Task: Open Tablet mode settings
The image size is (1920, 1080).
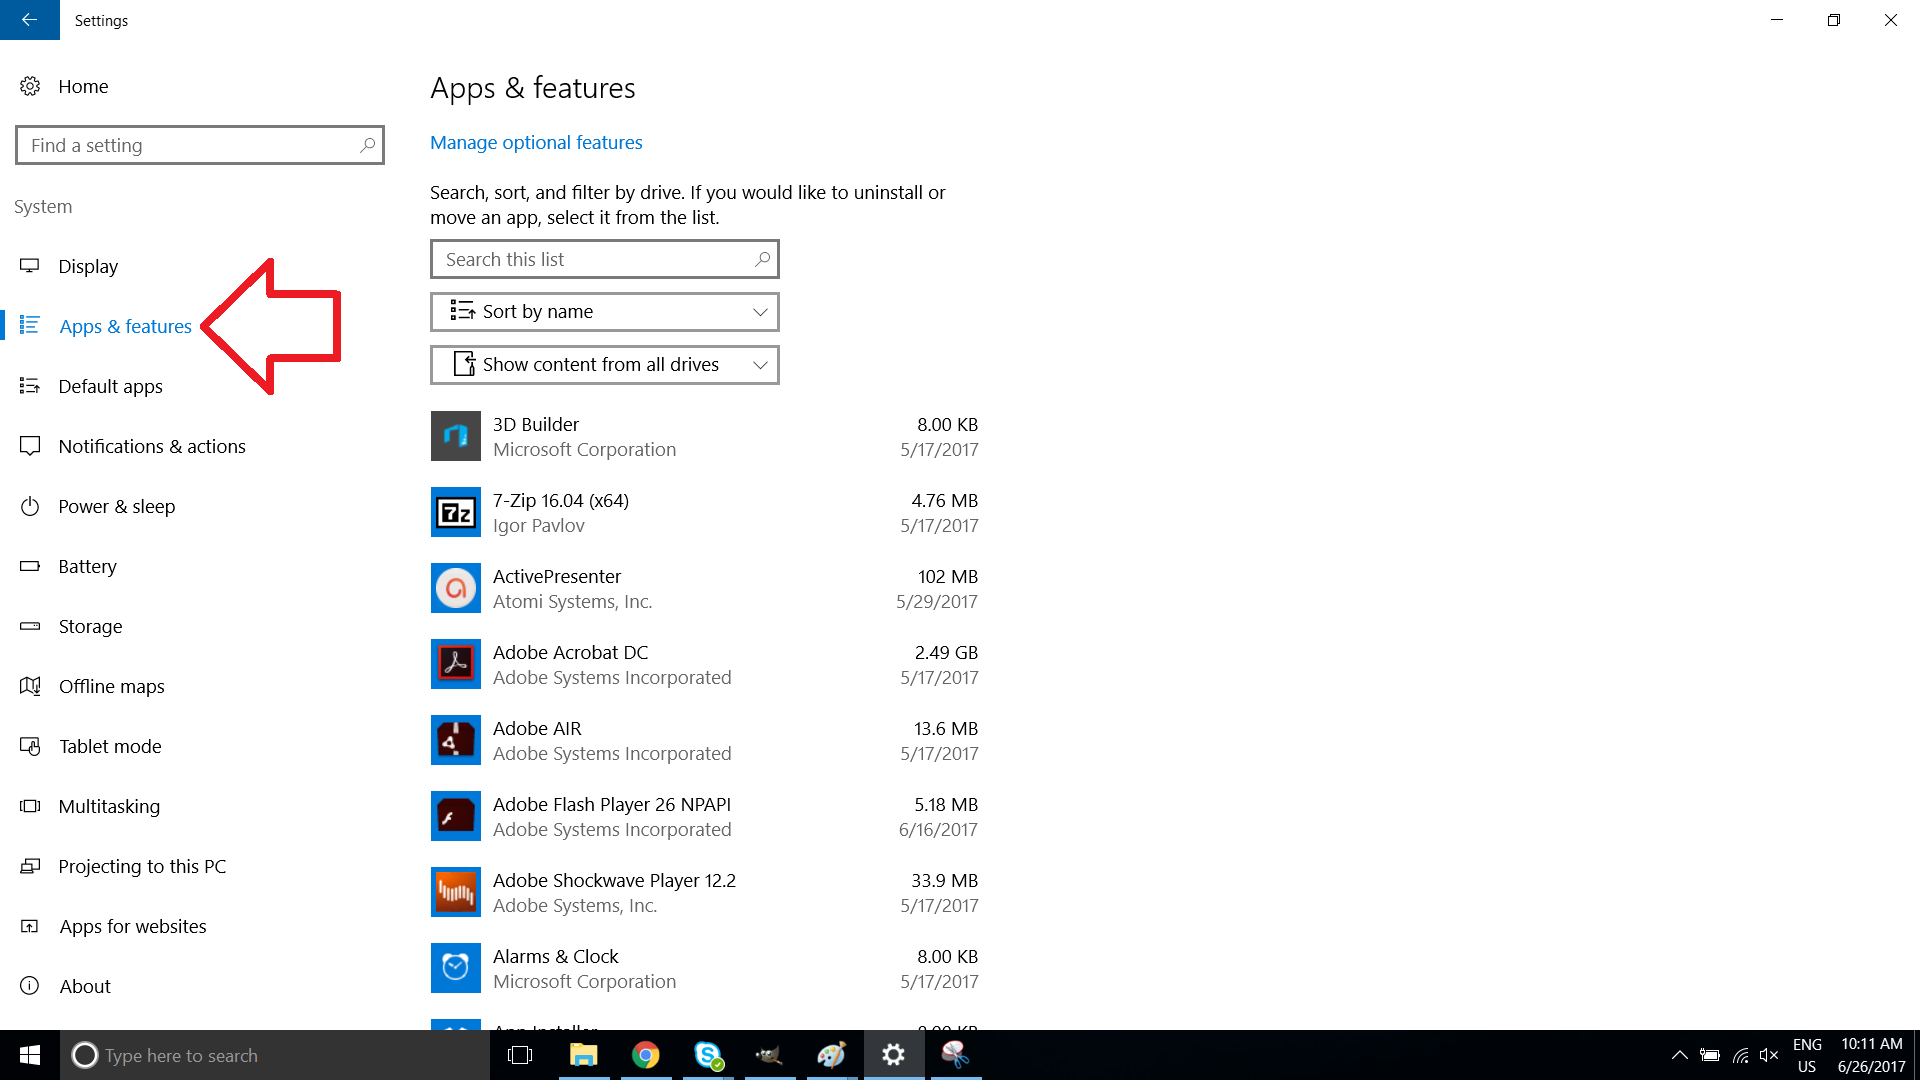Action: (x=111, y=746)
